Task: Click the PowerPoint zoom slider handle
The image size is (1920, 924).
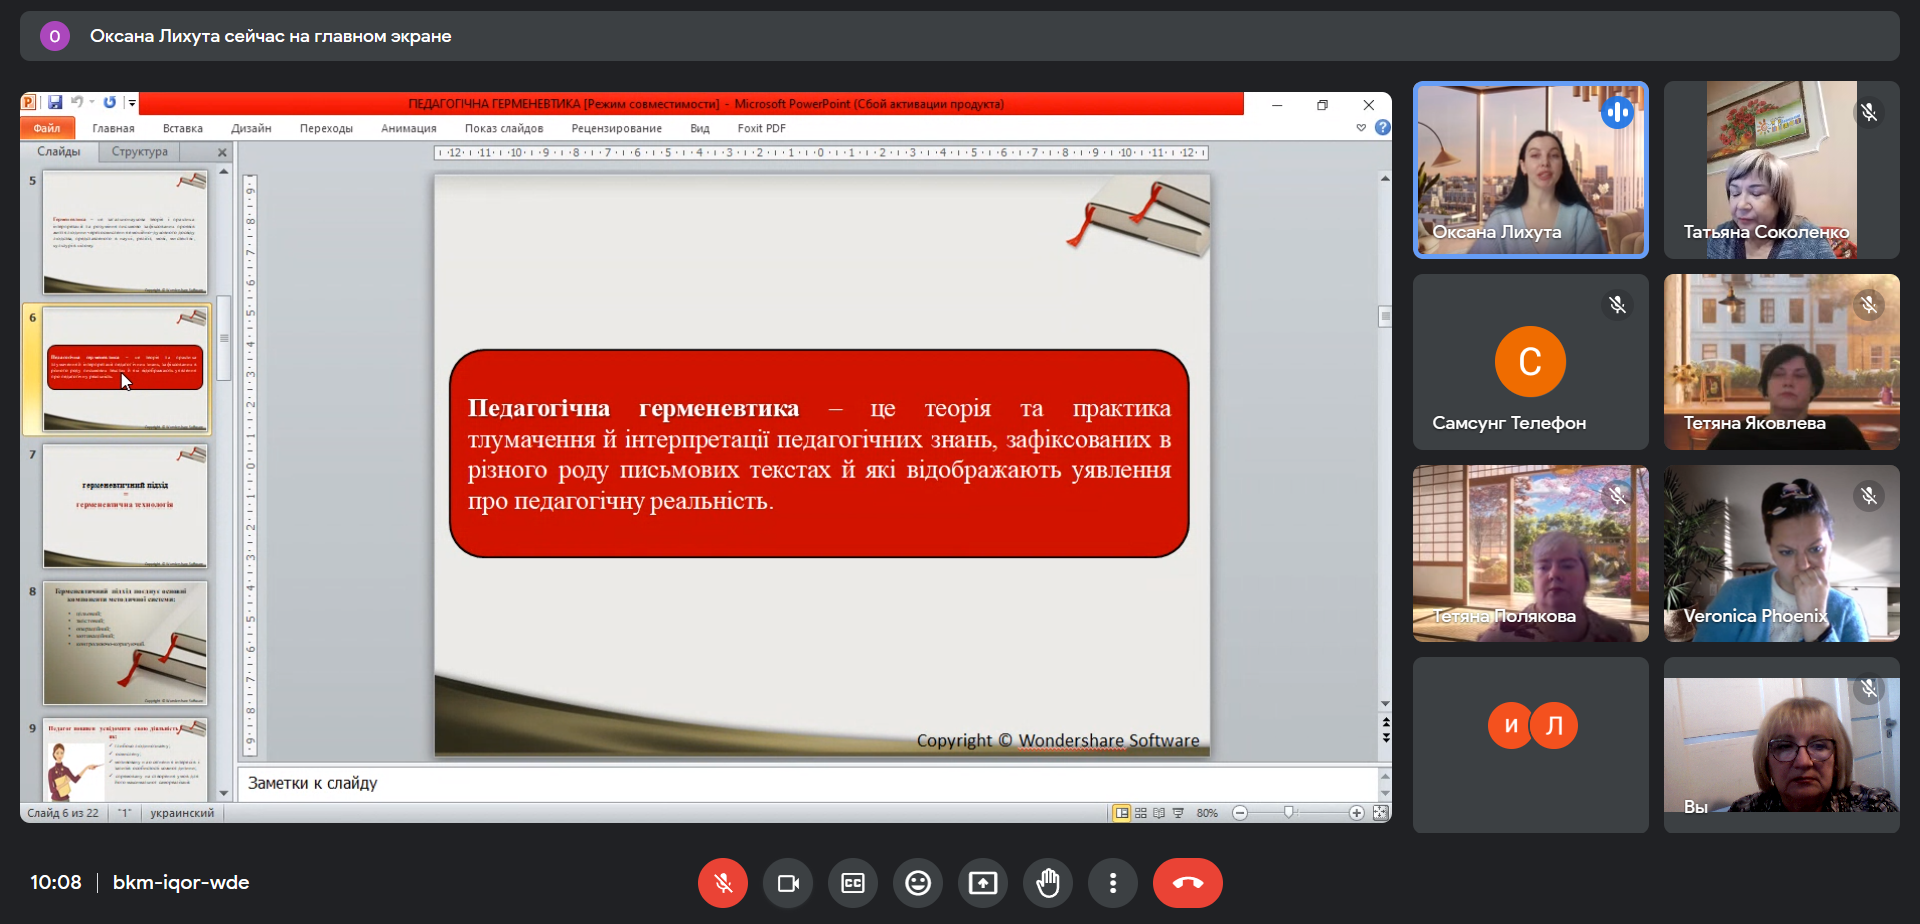Action: 1289,813
